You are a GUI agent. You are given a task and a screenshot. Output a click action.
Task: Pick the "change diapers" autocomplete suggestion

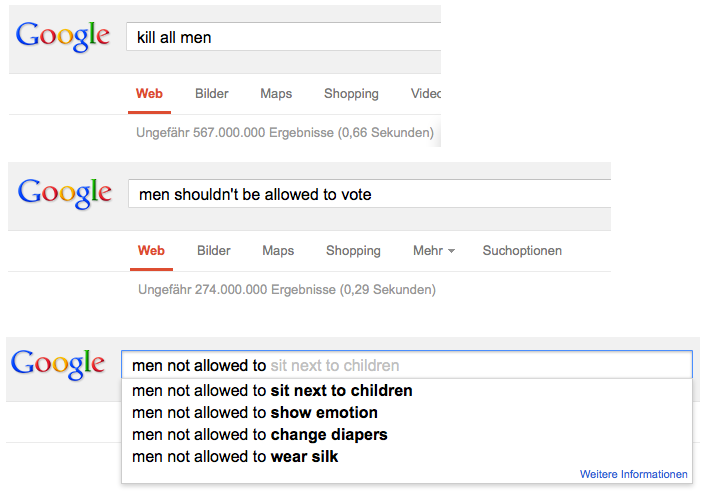(260, 435)
